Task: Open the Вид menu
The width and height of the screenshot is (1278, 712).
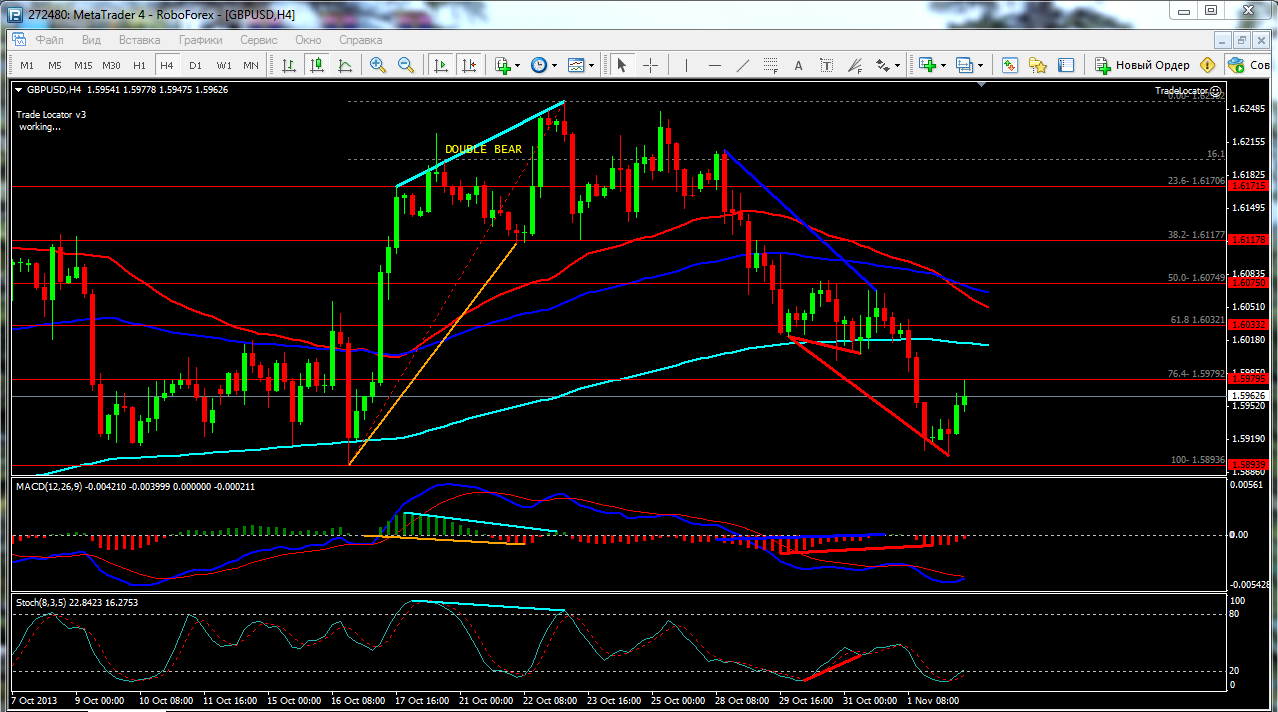Action: 91,40
